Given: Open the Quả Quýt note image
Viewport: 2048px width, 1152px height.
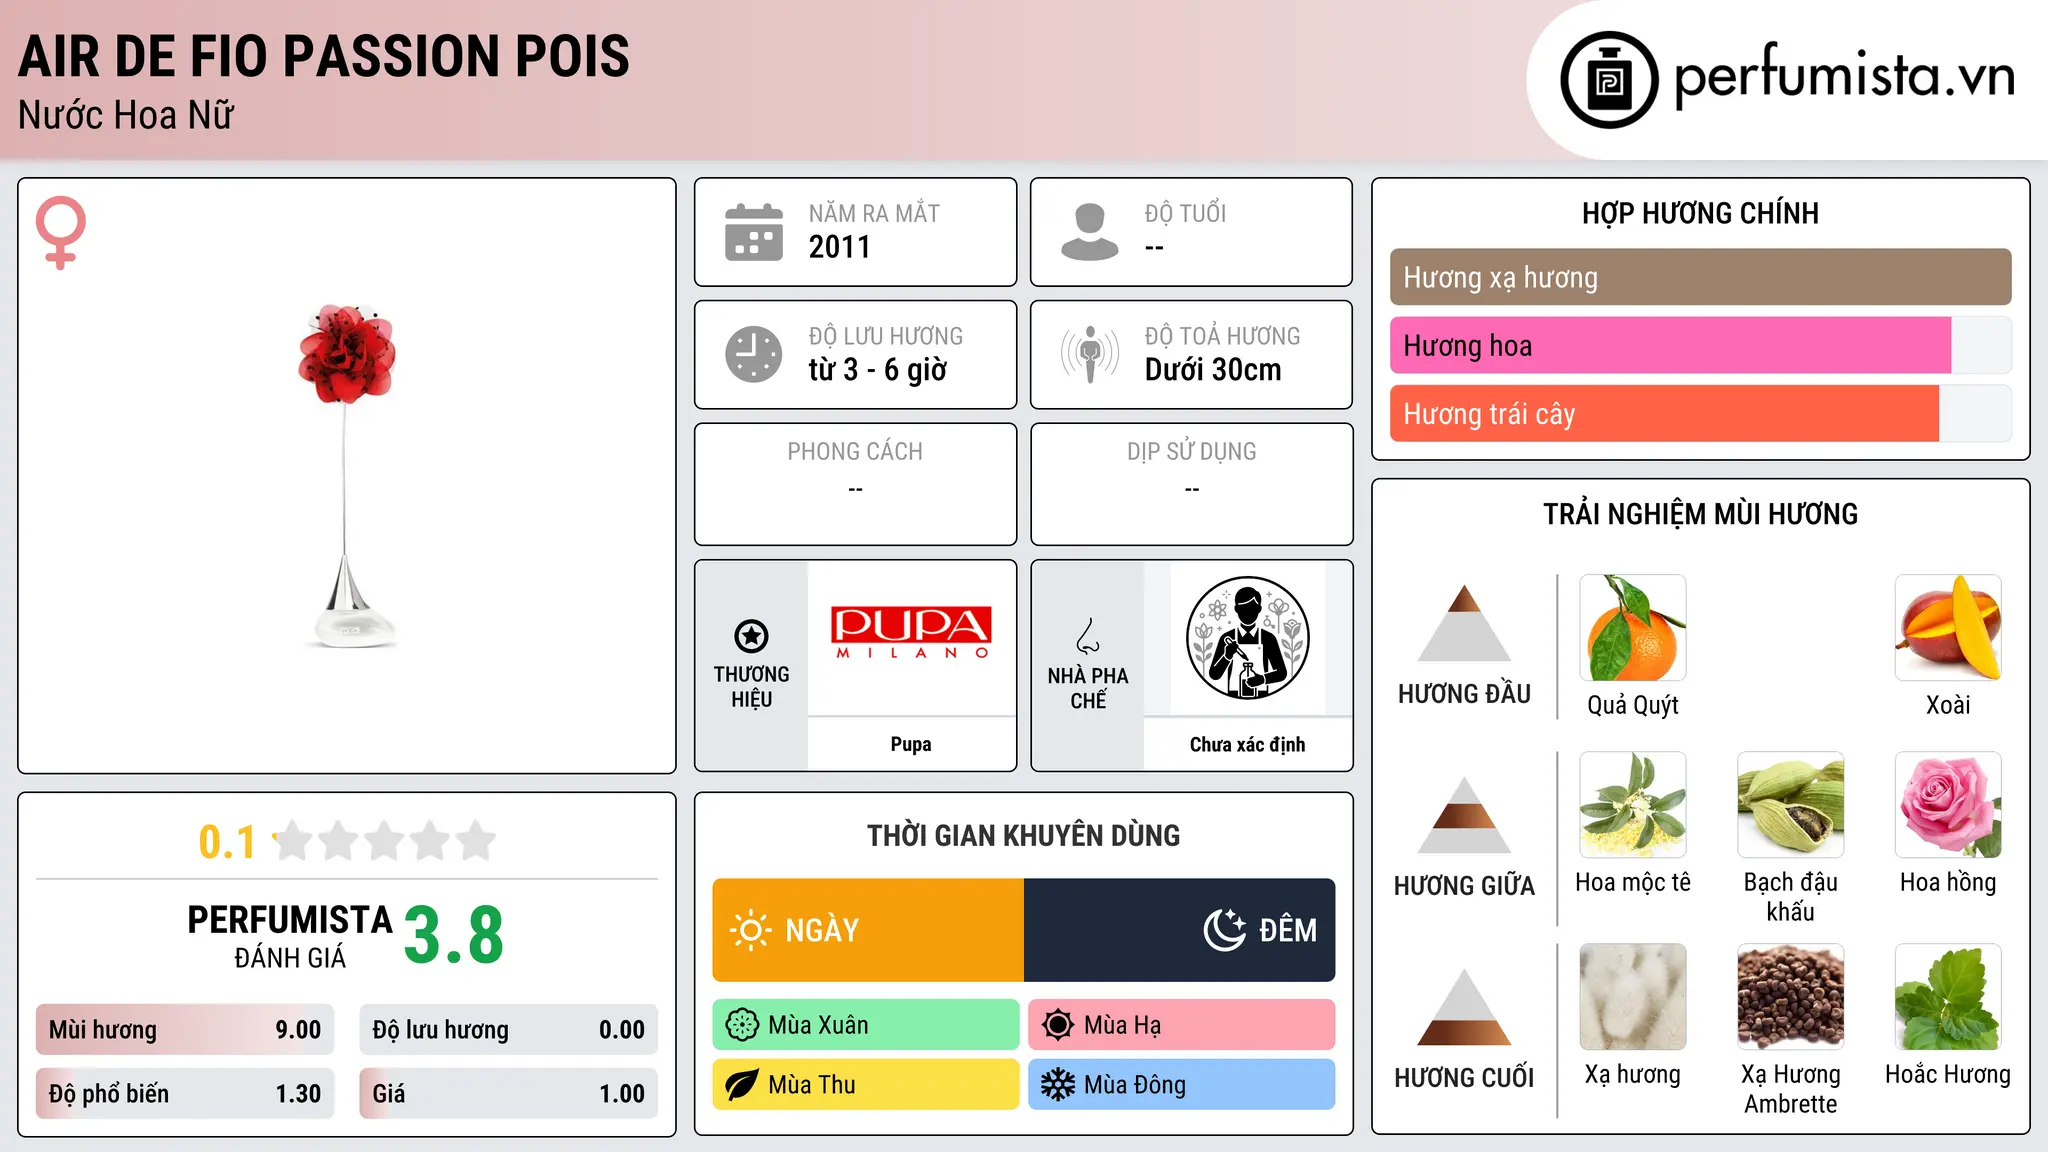Looking at the screenshot, I should (x=1633, y=628).
